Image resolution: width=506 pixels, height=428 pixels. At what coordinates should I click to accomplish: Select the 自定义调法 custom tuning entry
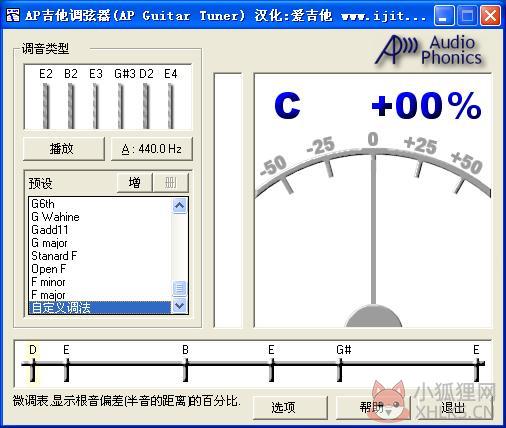pos(100,308)
